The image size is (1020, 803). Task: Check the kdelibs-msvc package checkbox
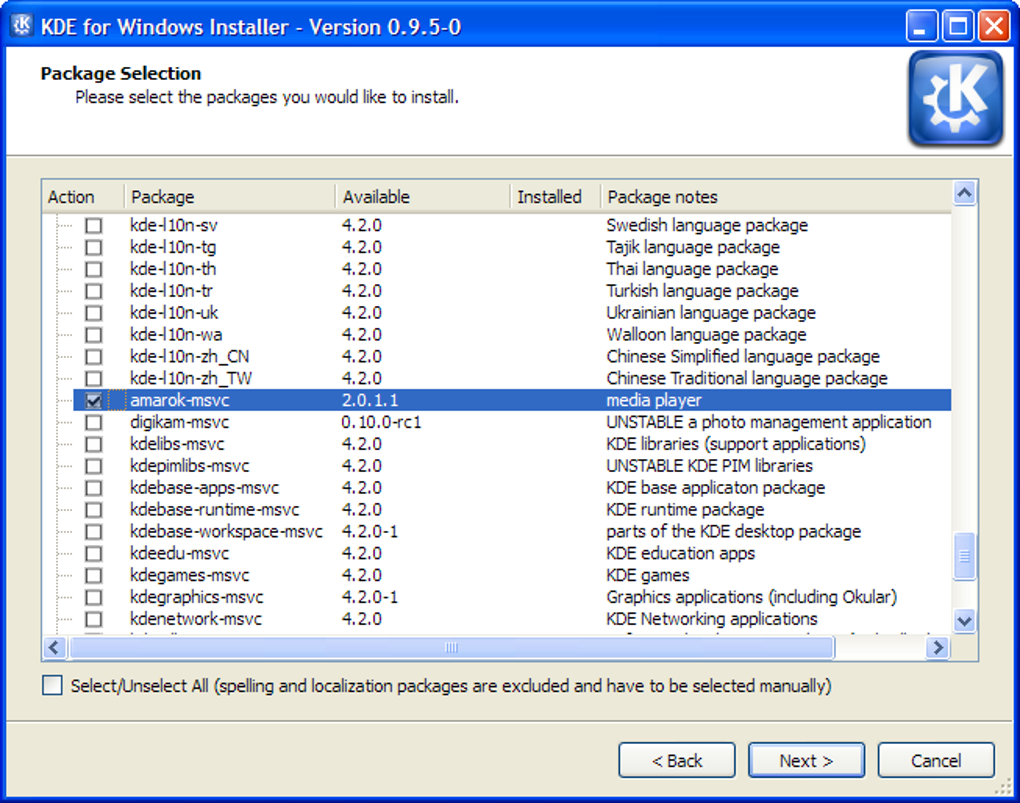(x=94, y=444)
